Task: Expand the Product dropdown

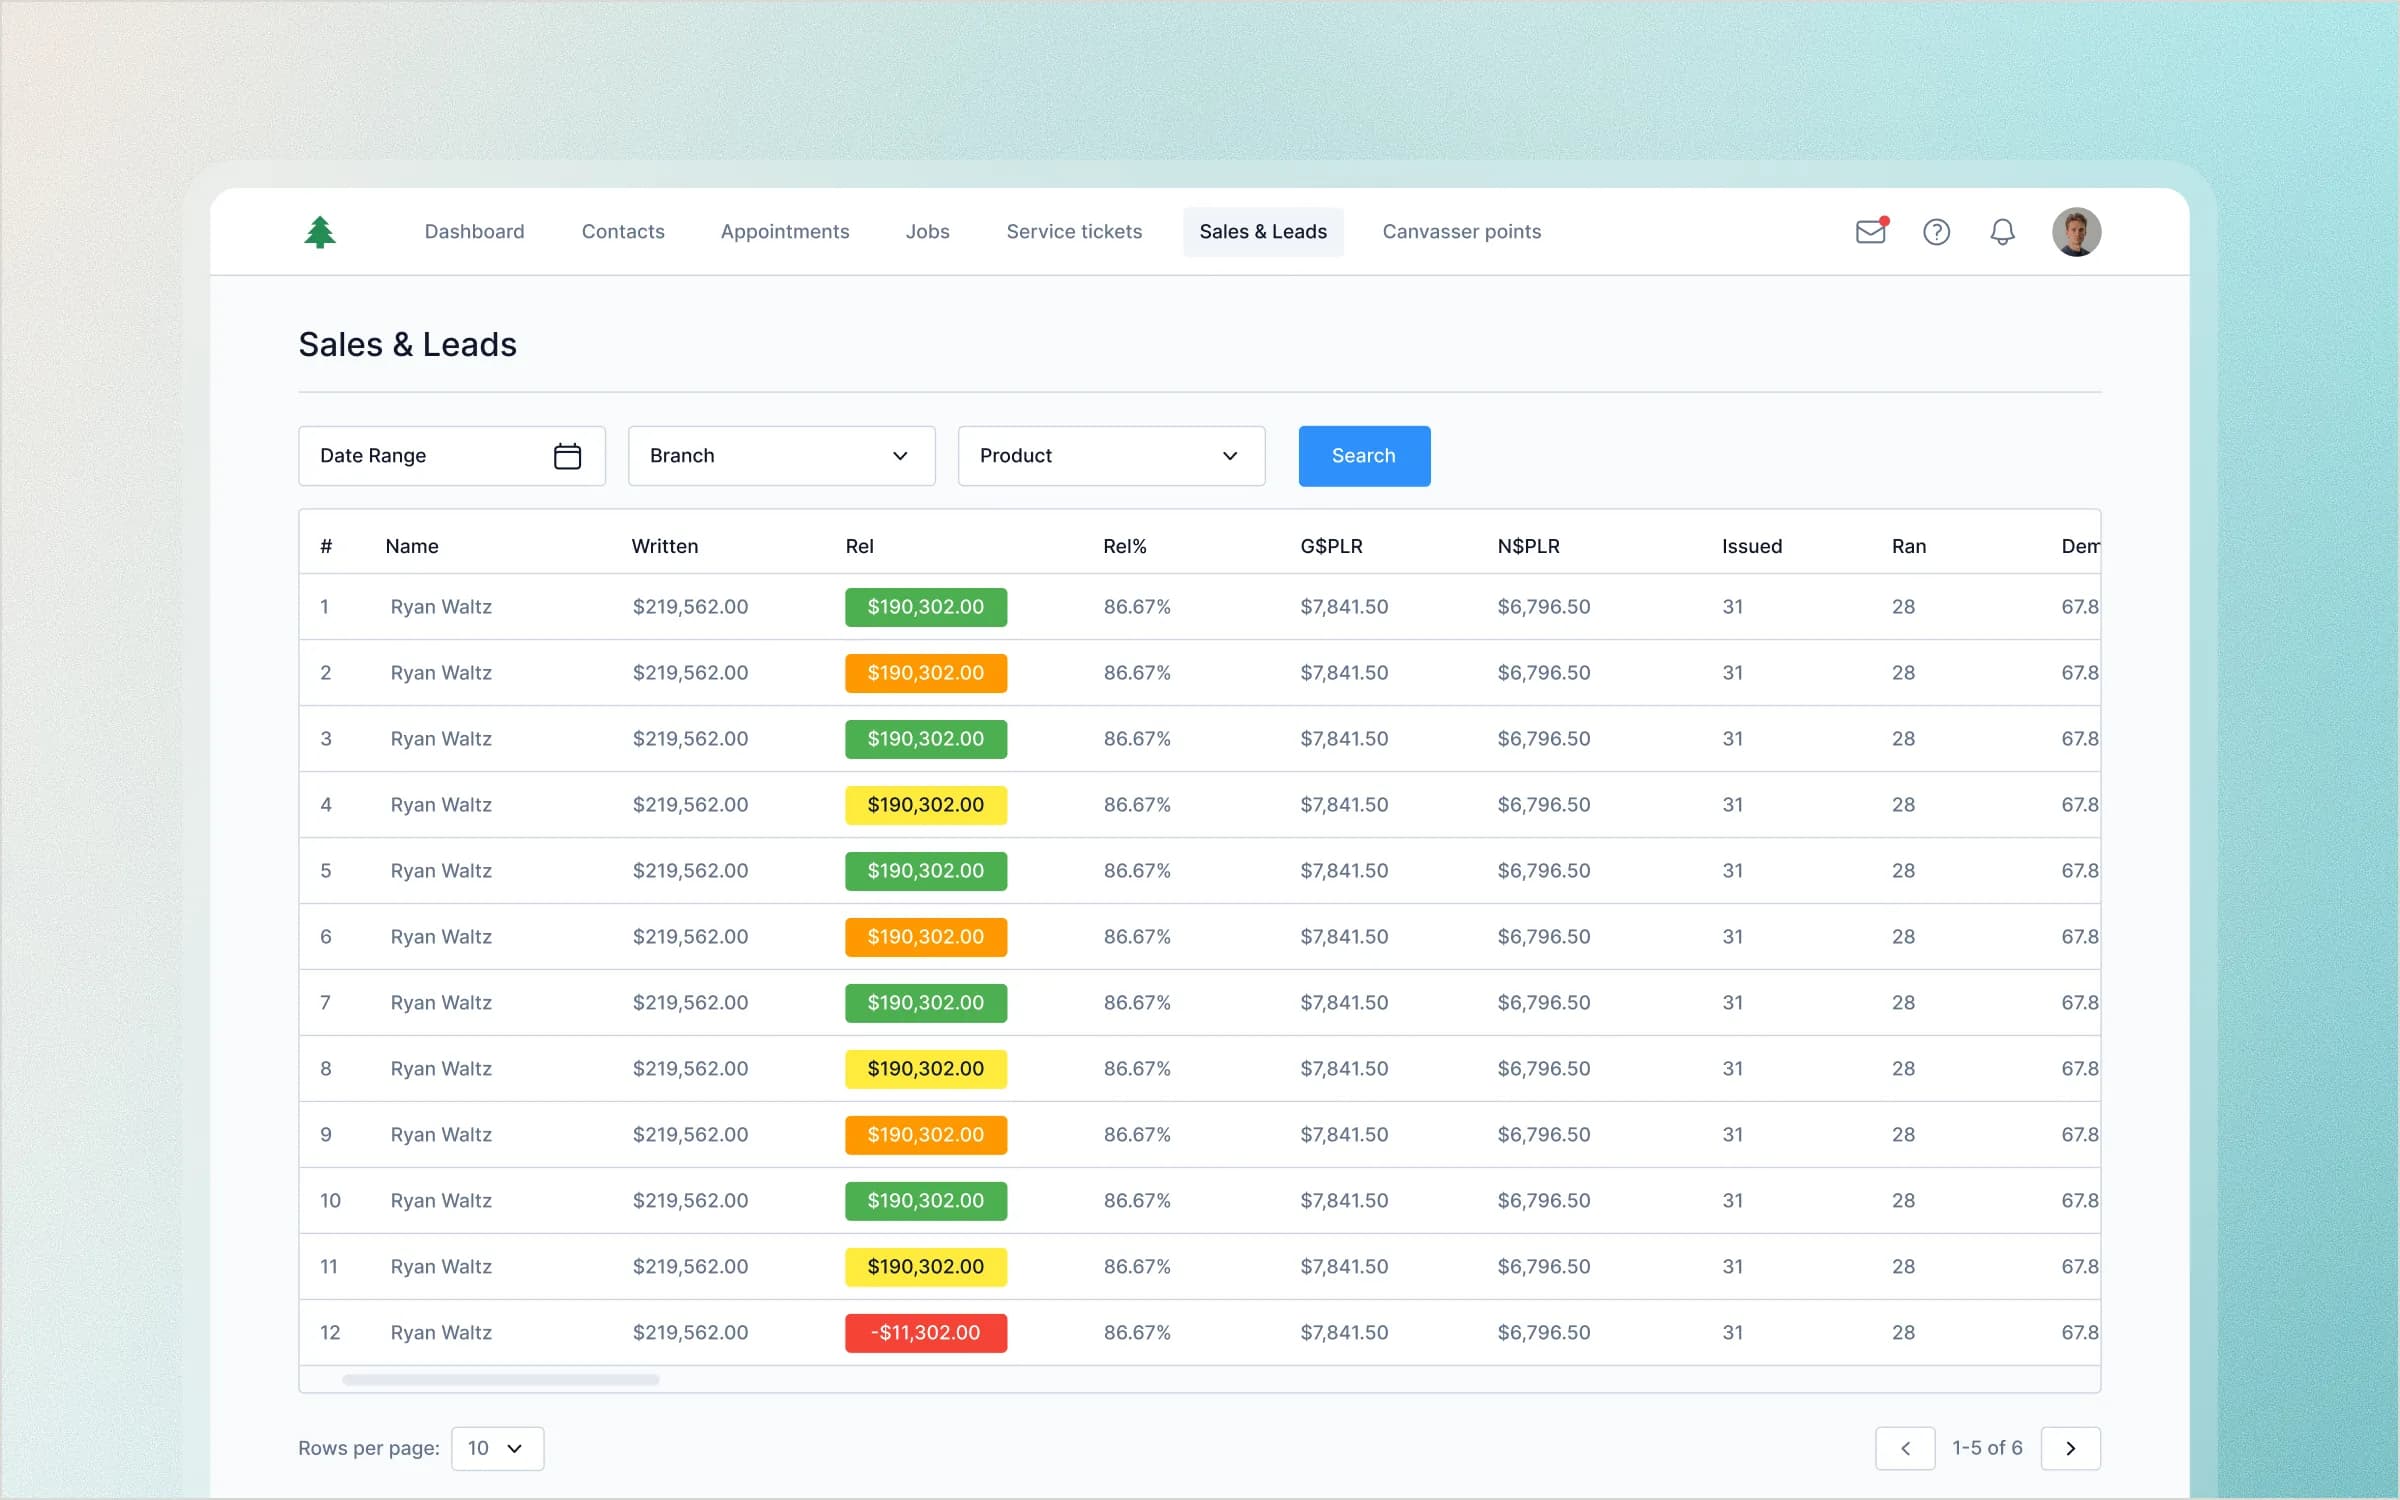Action: pos(1111,456)
